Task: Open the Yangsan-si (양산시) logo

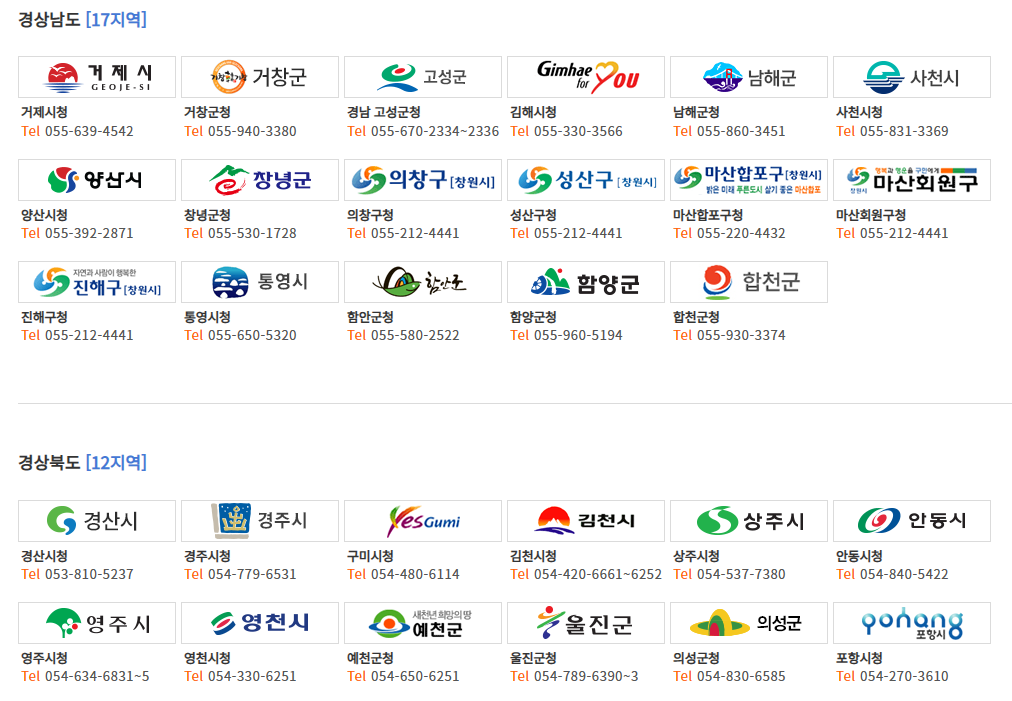Action: click(x=96, y=180)
